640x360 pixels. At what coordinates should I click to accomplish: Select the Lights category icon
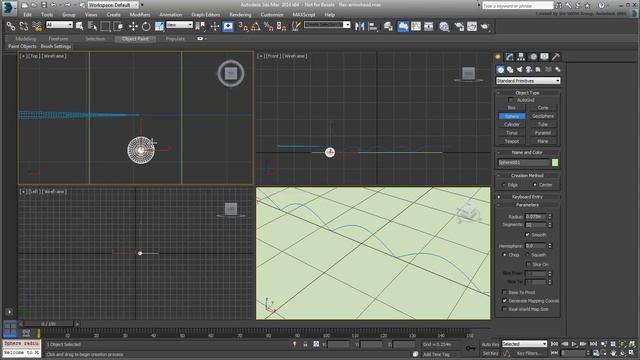519,69
